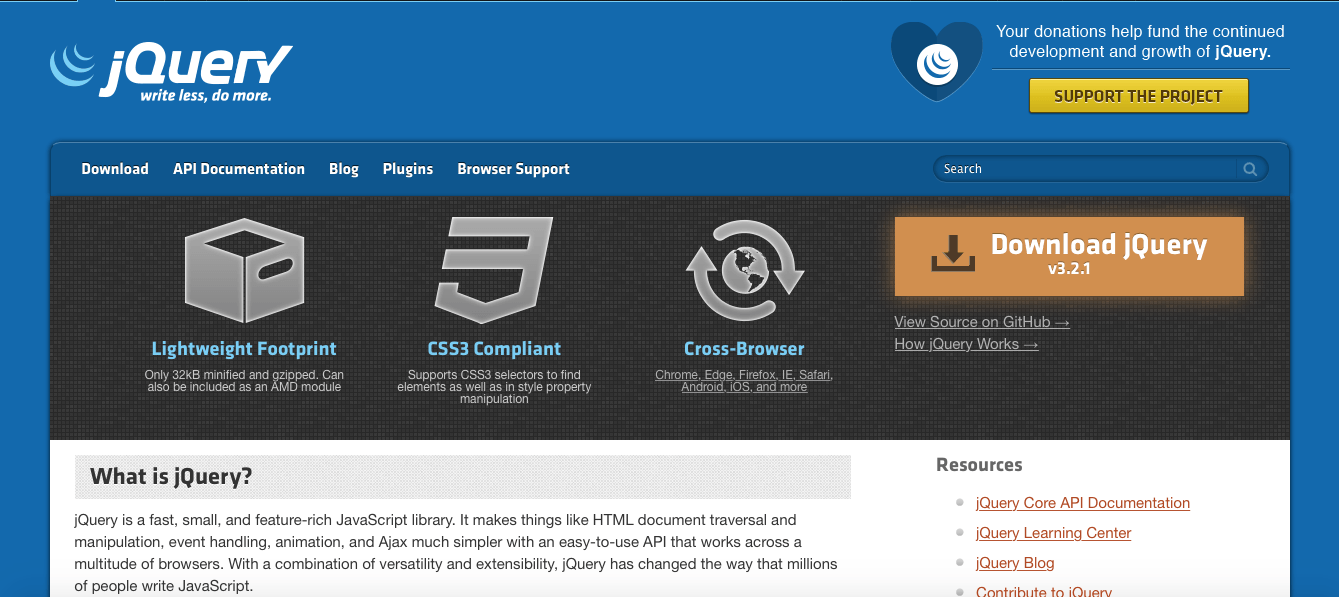Click the jQuery logo in the header

[x=171, y=70]
